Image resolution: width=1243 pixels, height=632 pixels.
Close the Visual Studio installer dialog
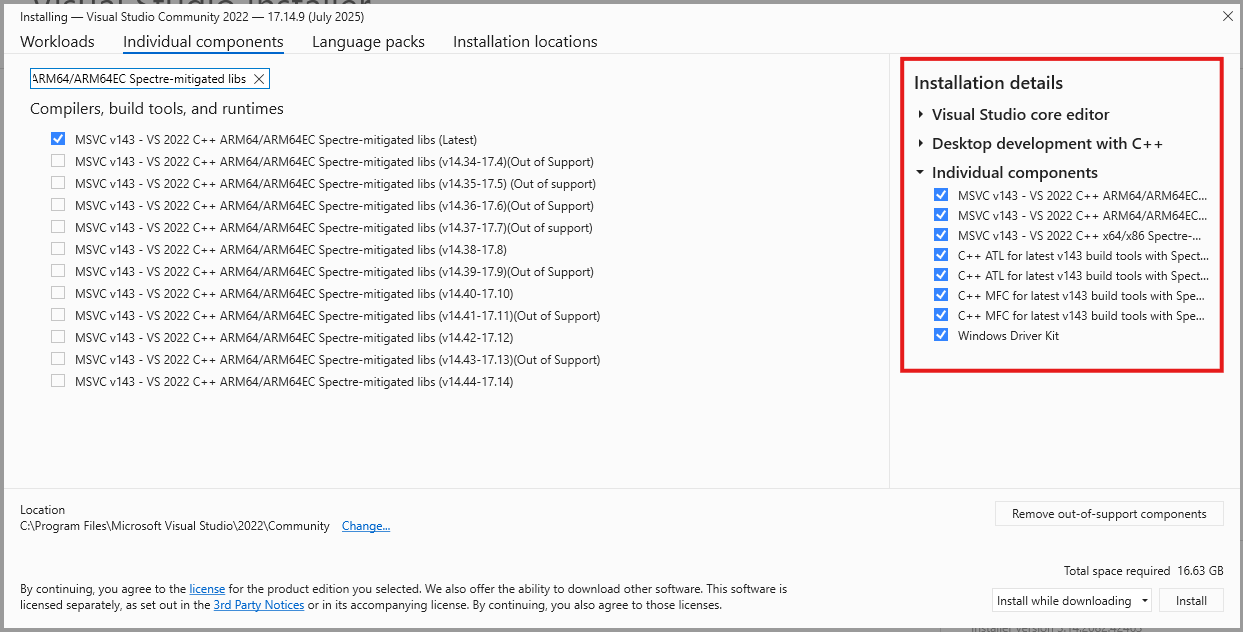pyautogui.click(x=1227, y=17)
